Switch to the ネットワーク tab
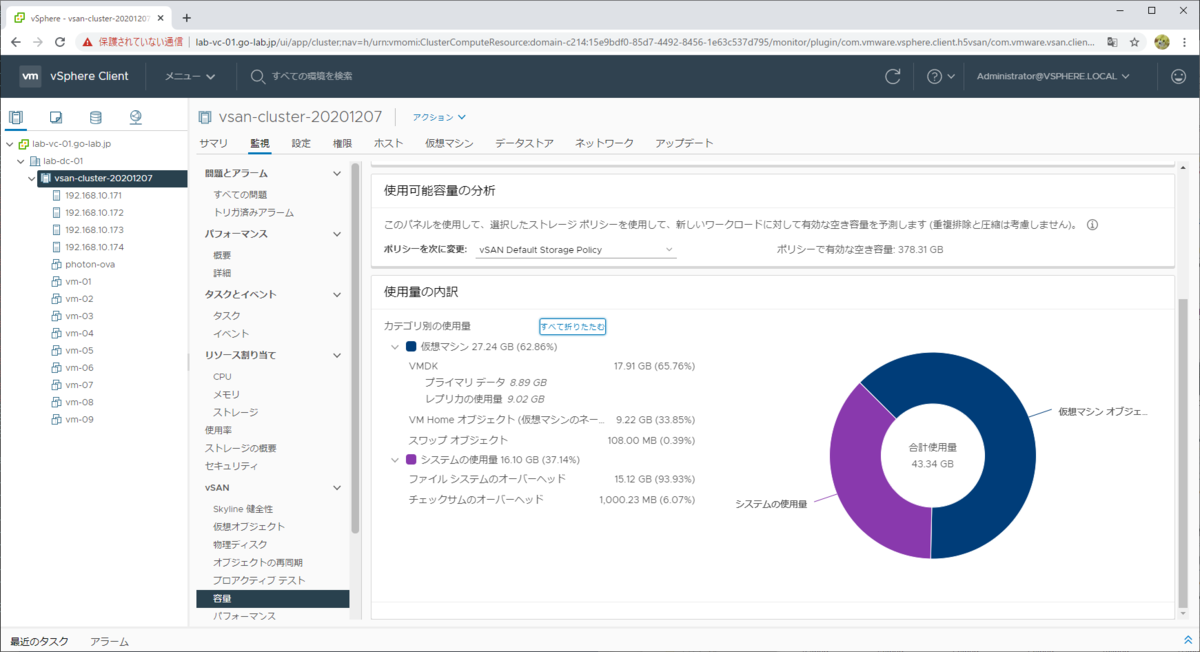 (604, 143)
